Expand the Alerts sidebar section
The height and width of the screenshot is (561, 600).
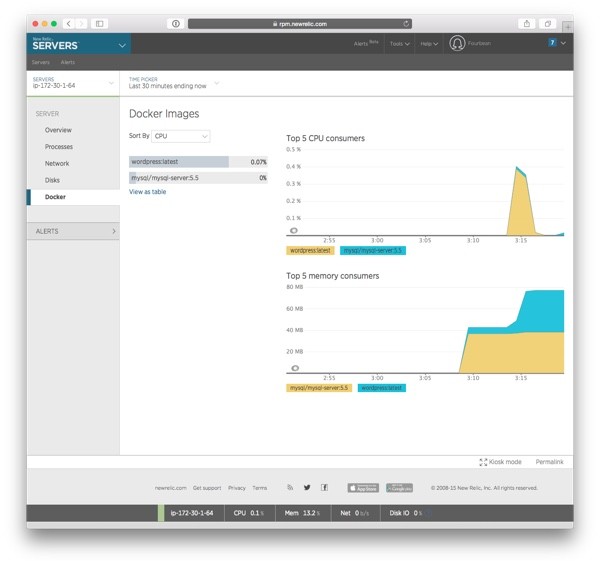point(73,231)
